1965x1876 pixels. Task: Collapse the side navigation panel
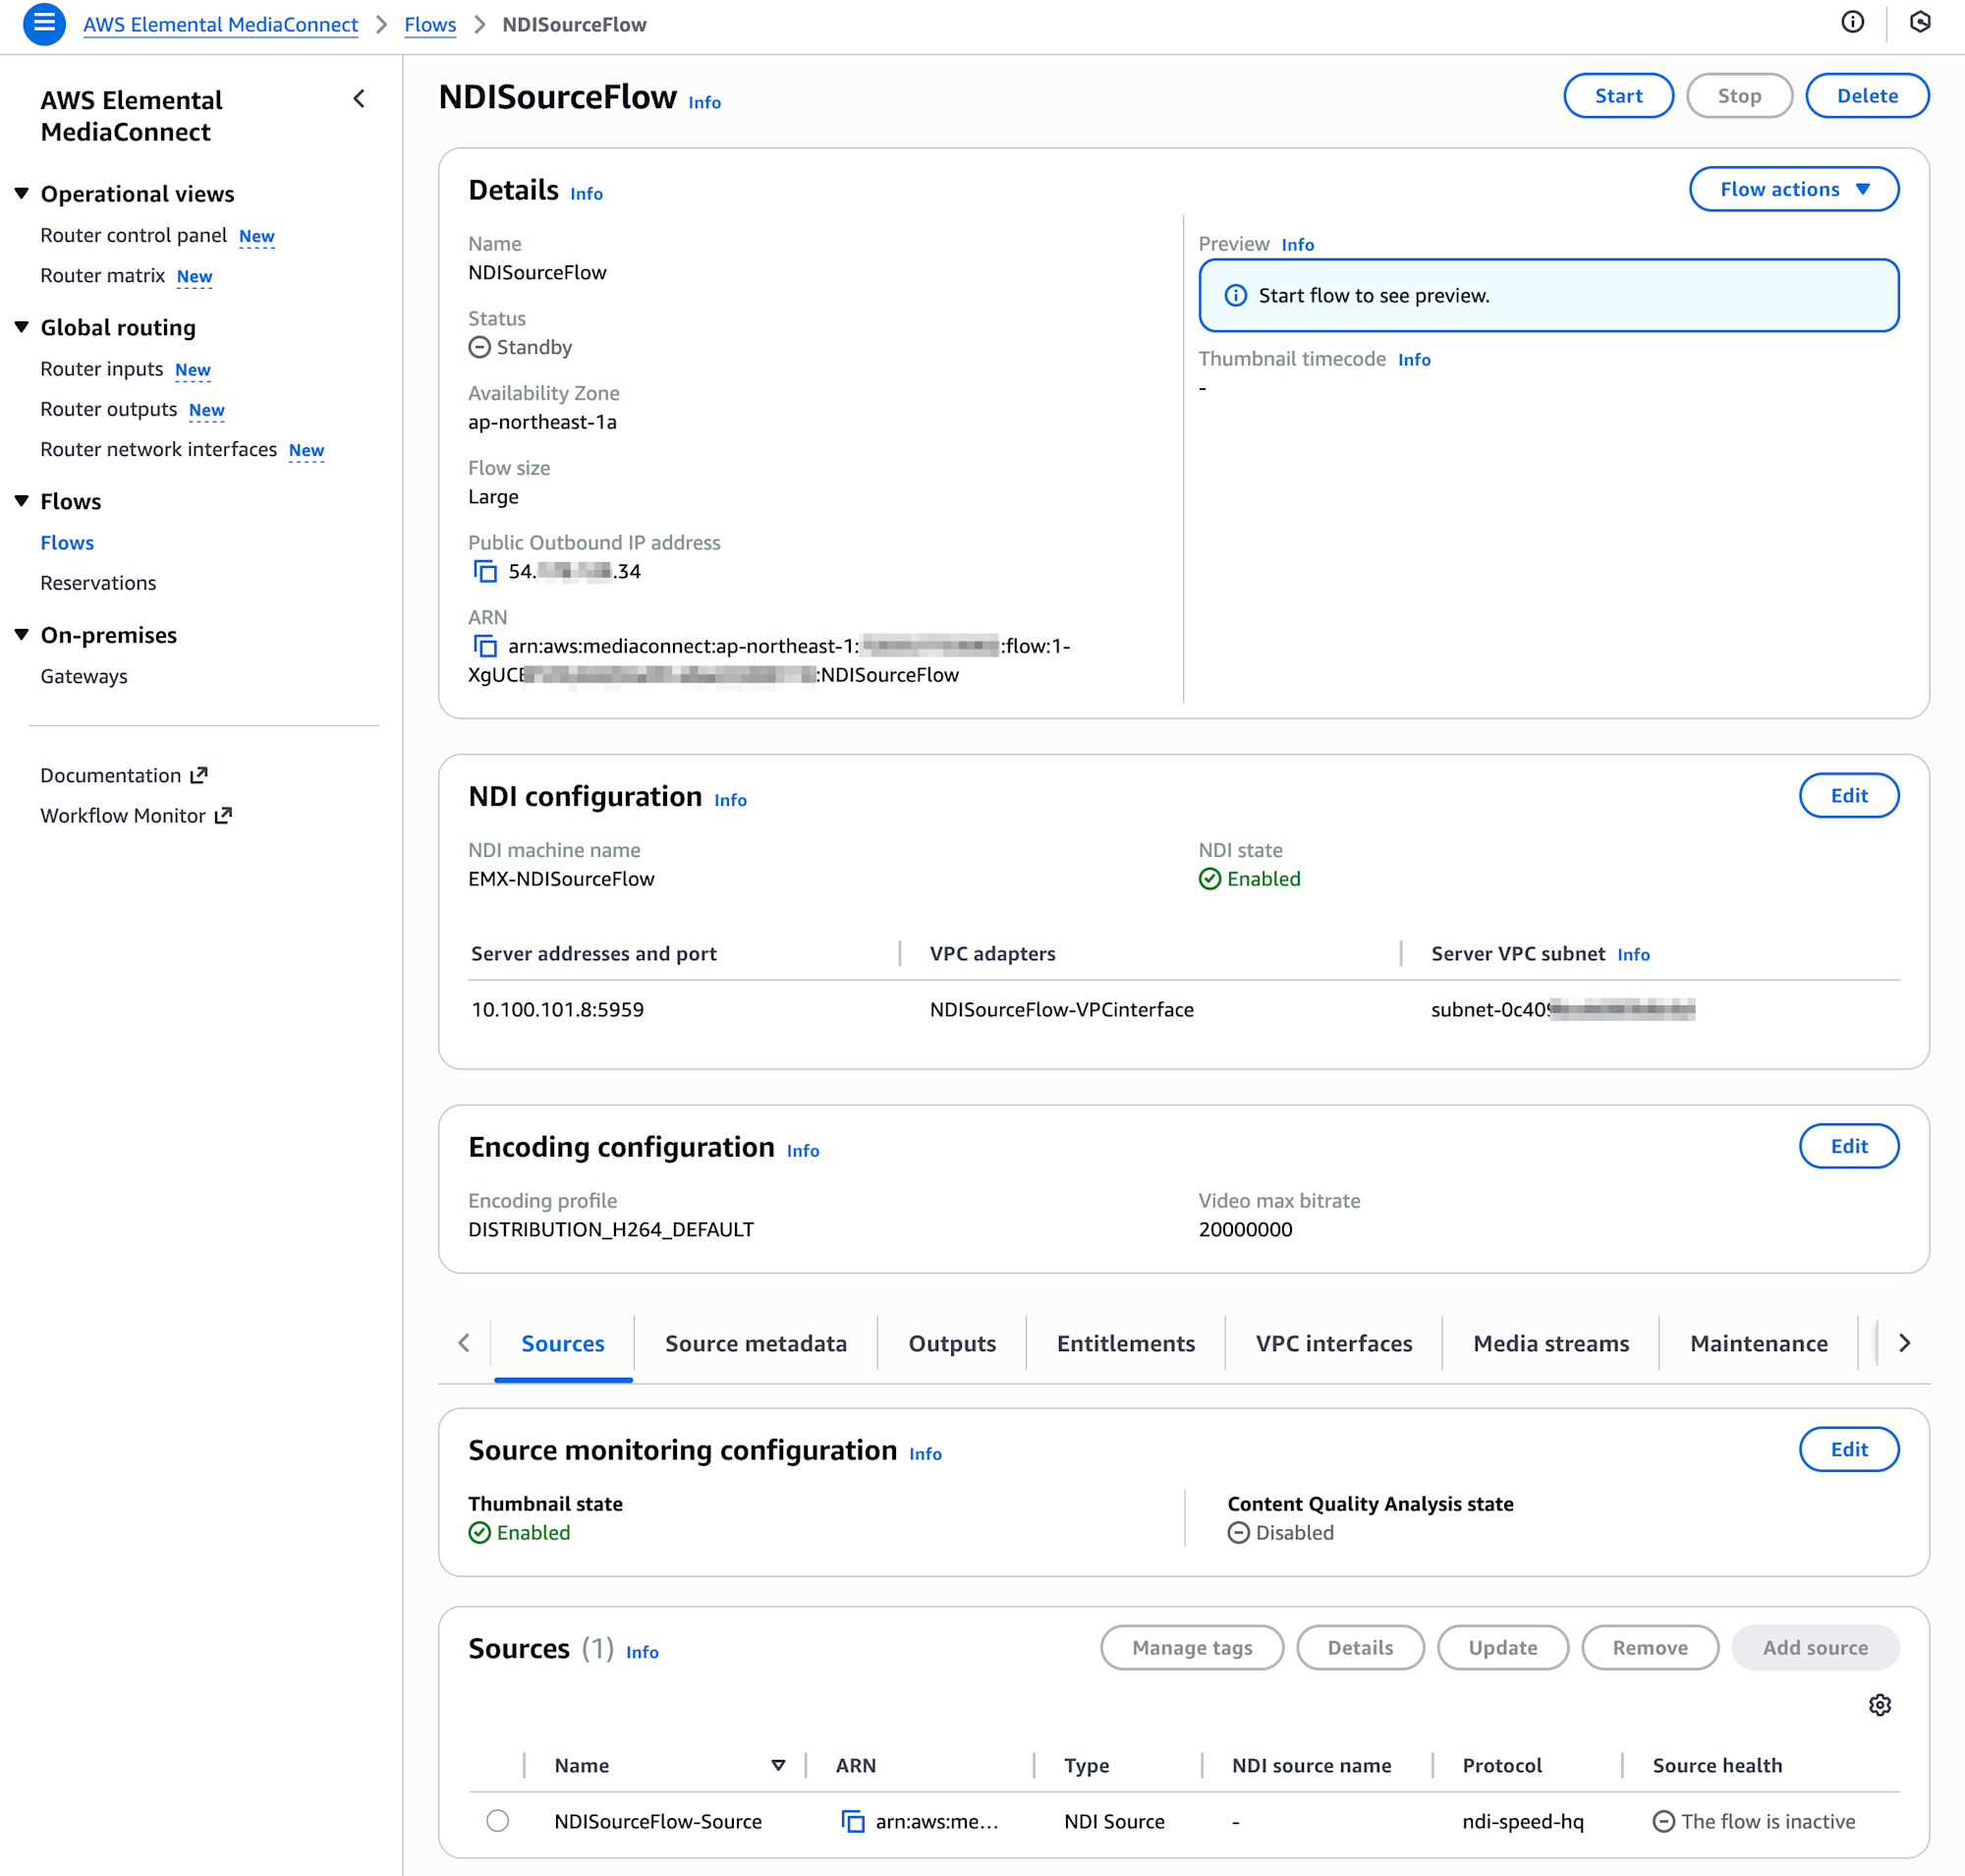(x=359, y=99)
